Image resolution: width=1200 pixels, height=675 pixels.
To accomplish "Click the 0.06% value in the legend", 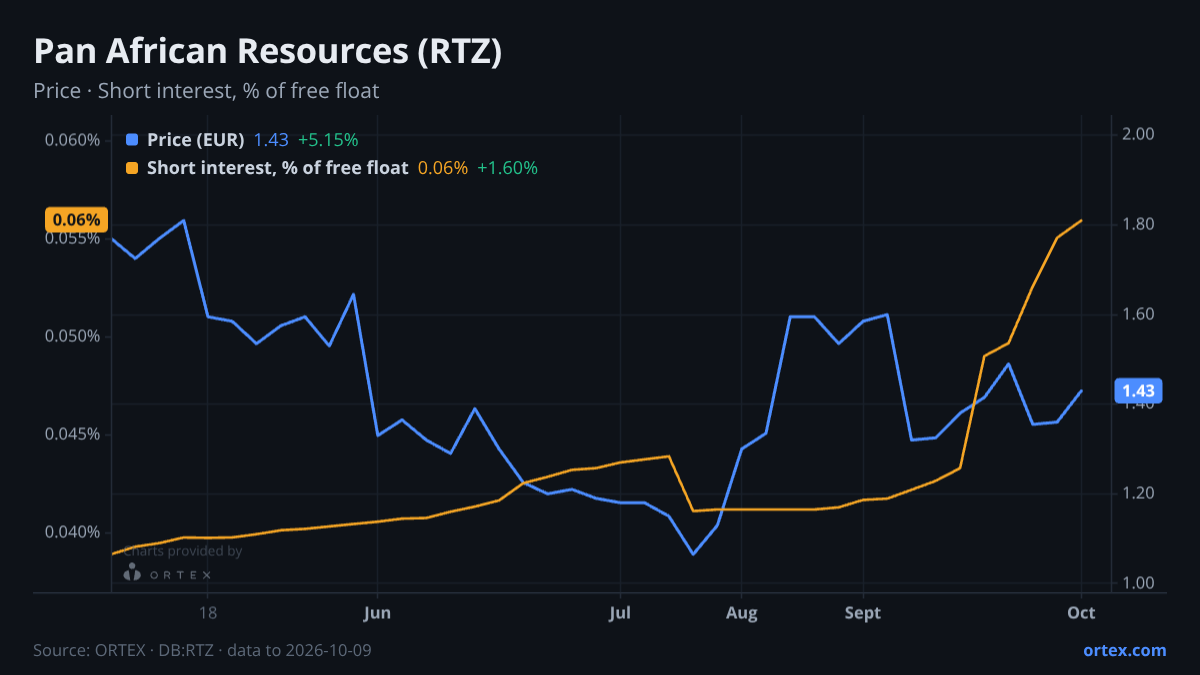I will tap(443, 168).
